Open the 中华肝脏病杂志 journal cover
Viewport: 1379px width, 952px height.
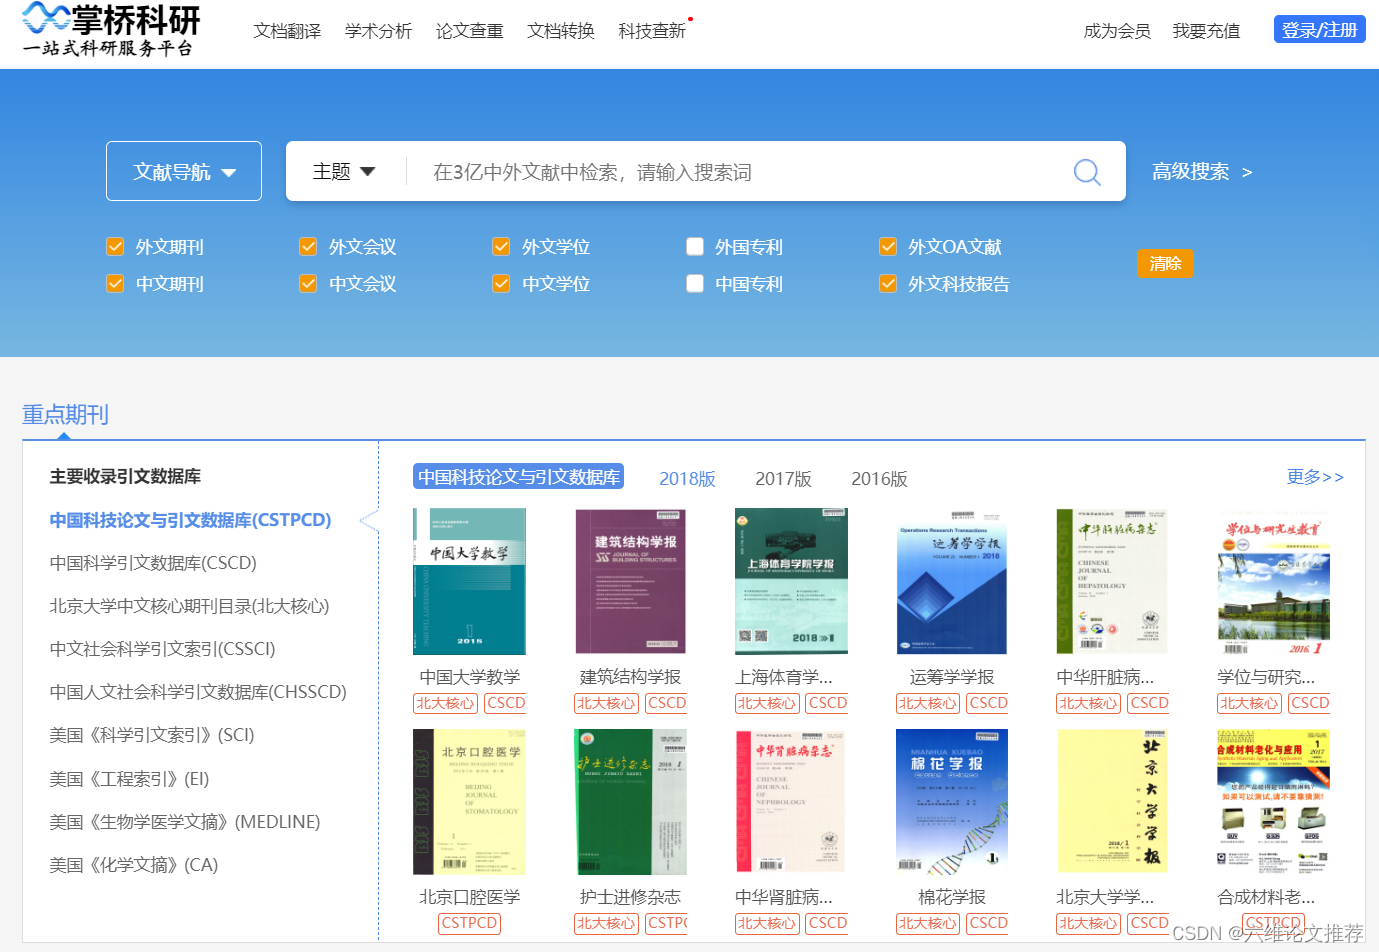tap(1112, 581)
